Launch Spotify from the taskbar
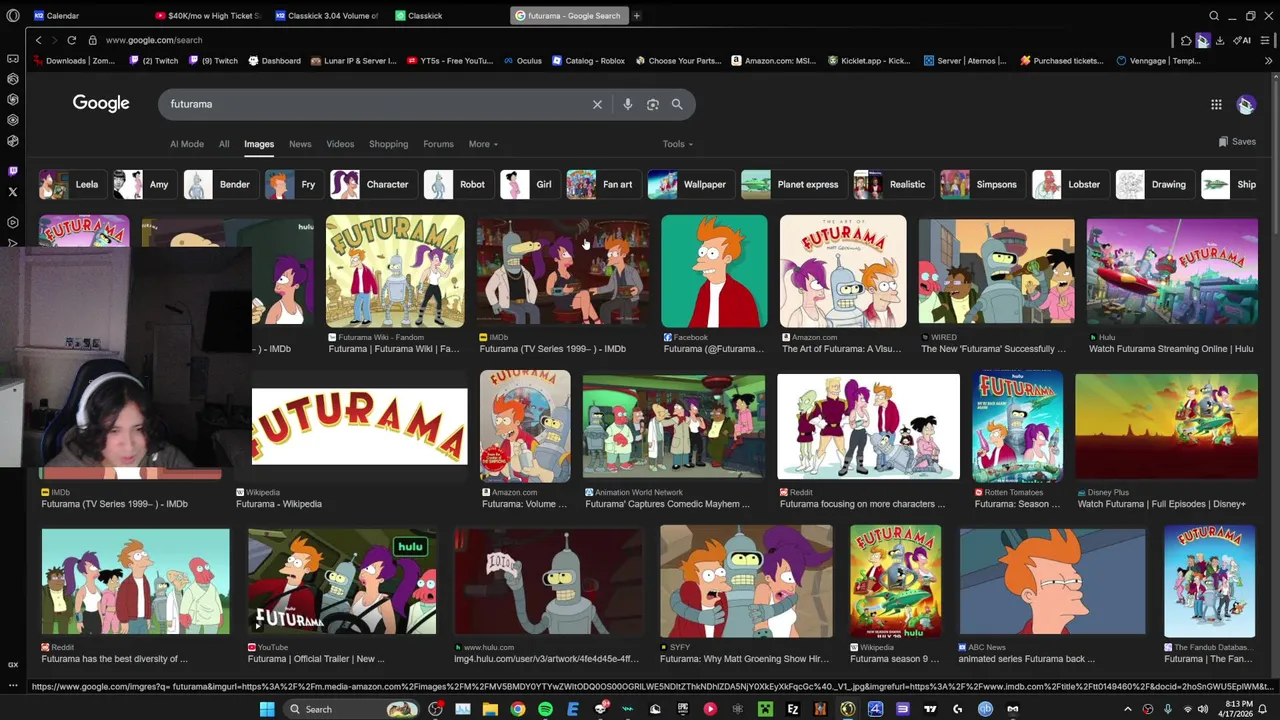1280x720 pixels. (545, 709)
